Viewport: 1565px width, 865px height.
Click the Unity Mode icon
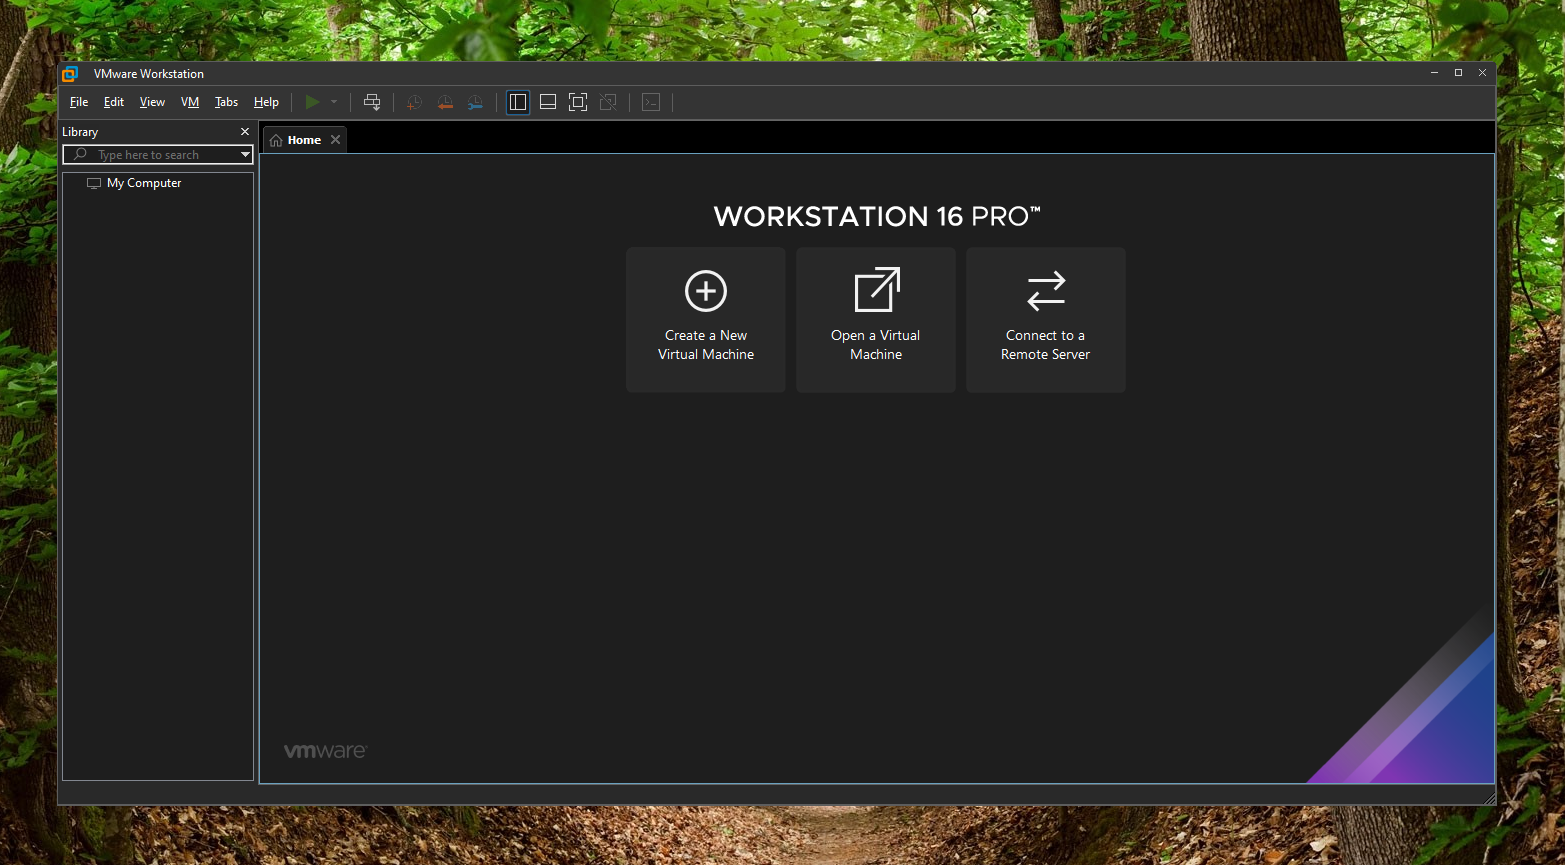pos(608,101)
